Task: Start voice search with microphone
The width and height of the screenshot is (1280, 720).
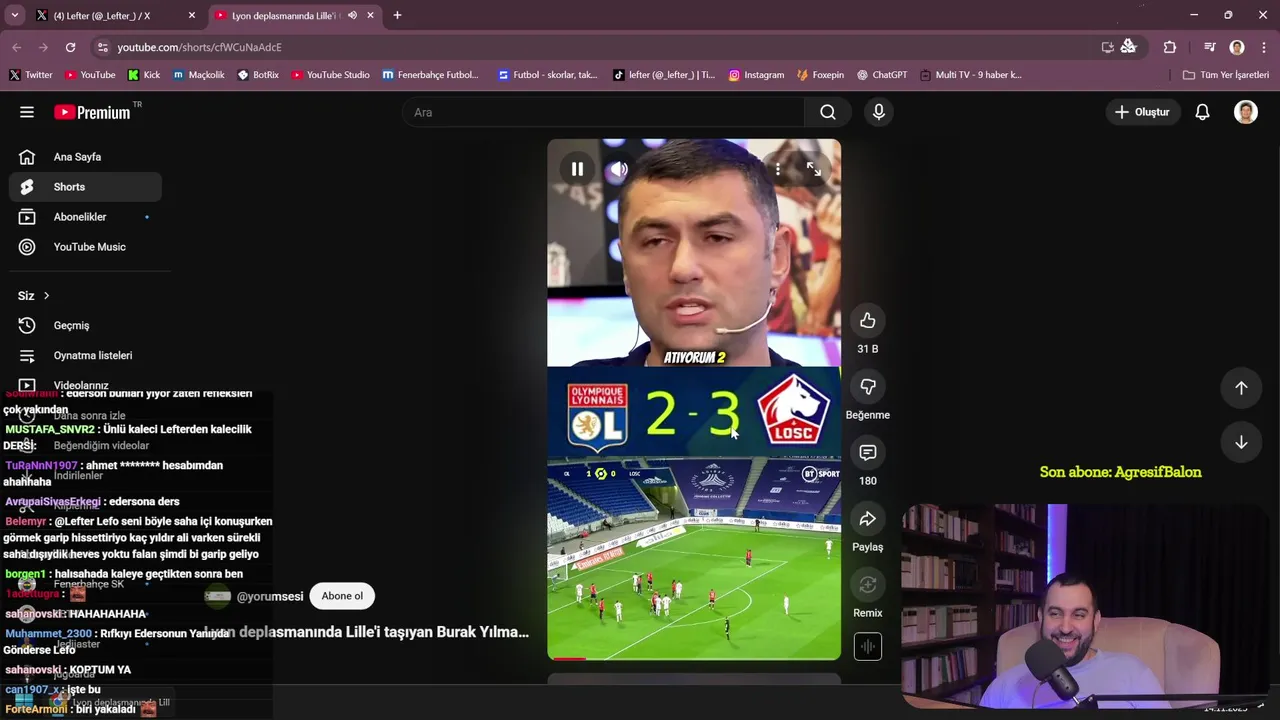Action: click(x=879, y=112)
